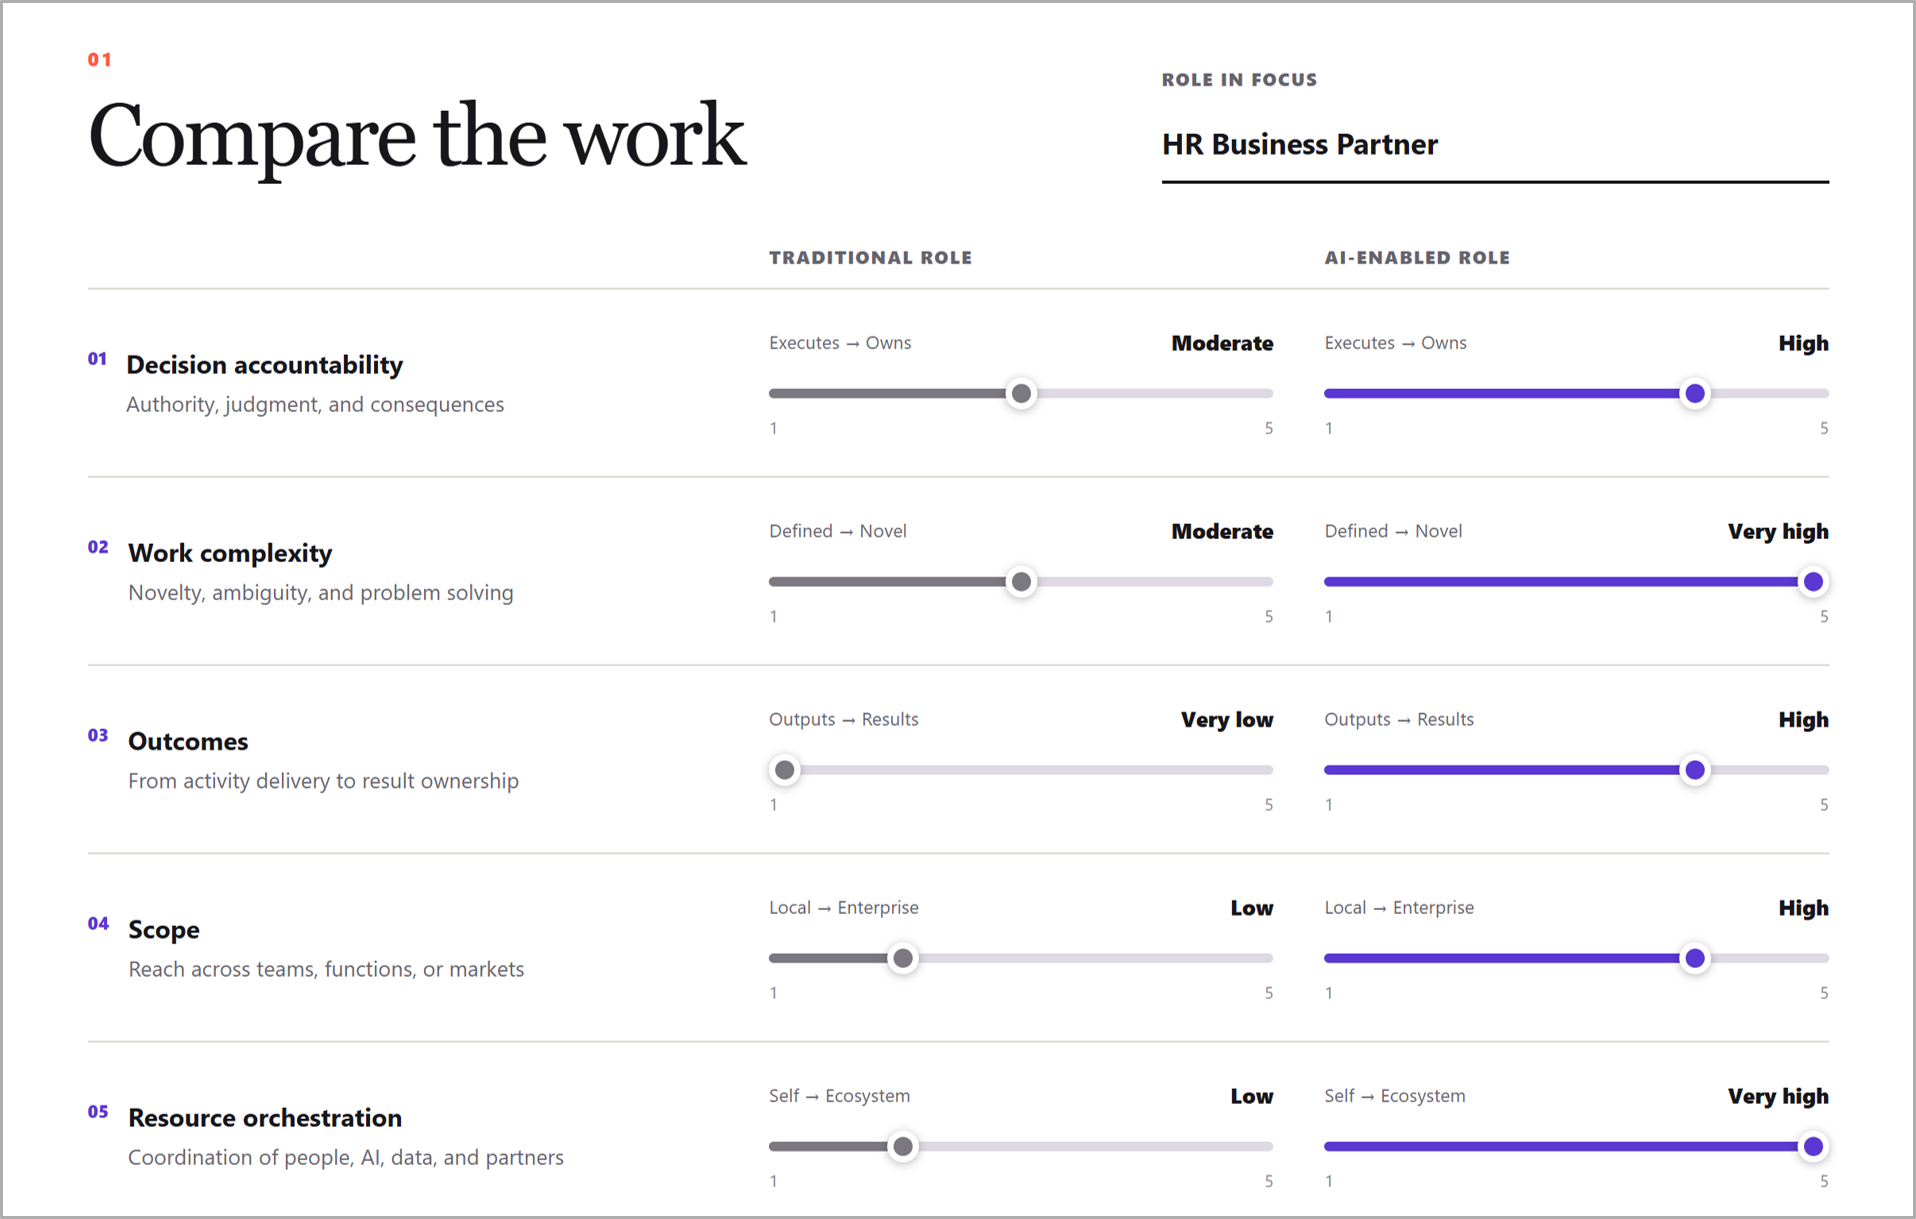Select the Work complexity heading
This screenshot has width=1916, height=1219.
click(x=230, y=553)
